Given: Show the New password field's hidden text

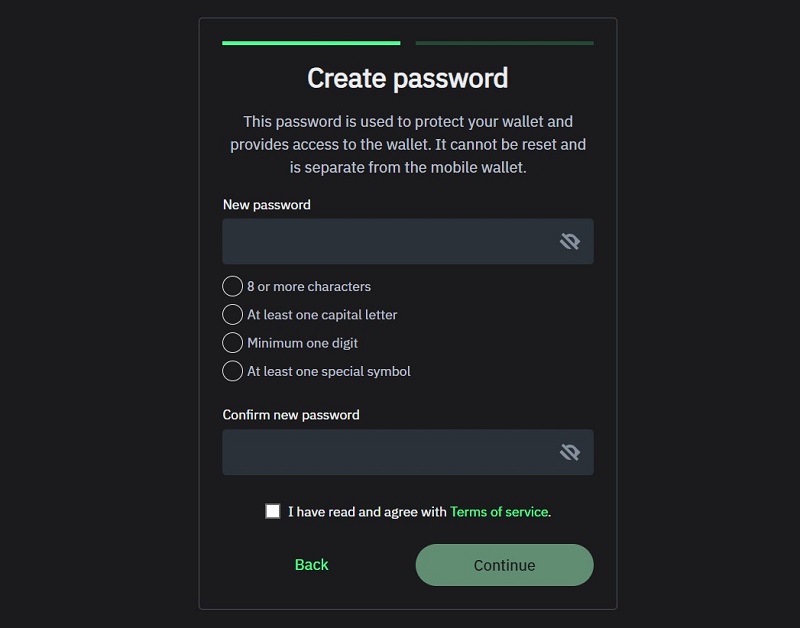Looking at the screenshot, I should coord(570,241).
